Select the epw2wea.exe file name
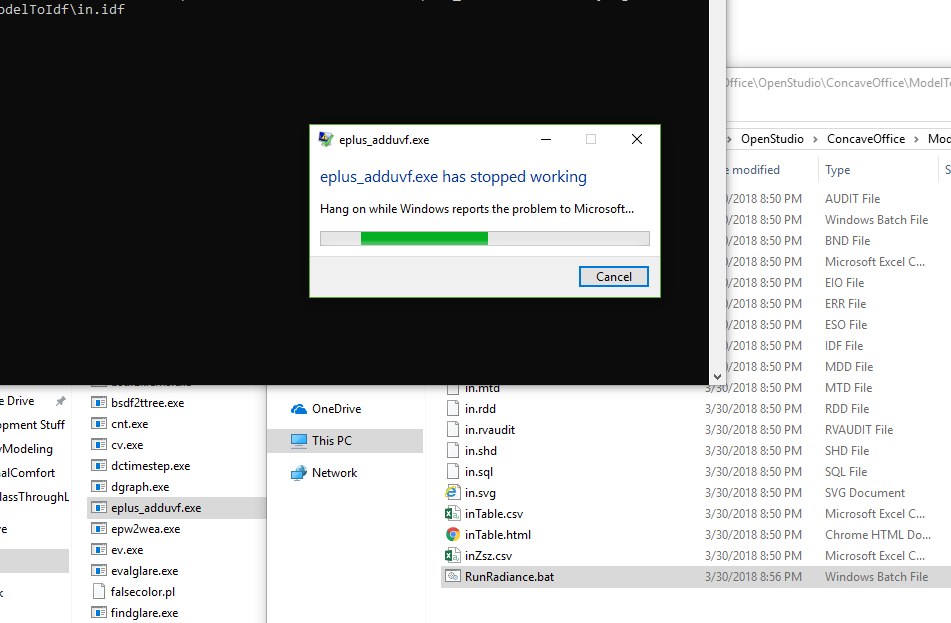Image resolution: width=951 pixels, height=623 pixels. [x=146, y=529]
